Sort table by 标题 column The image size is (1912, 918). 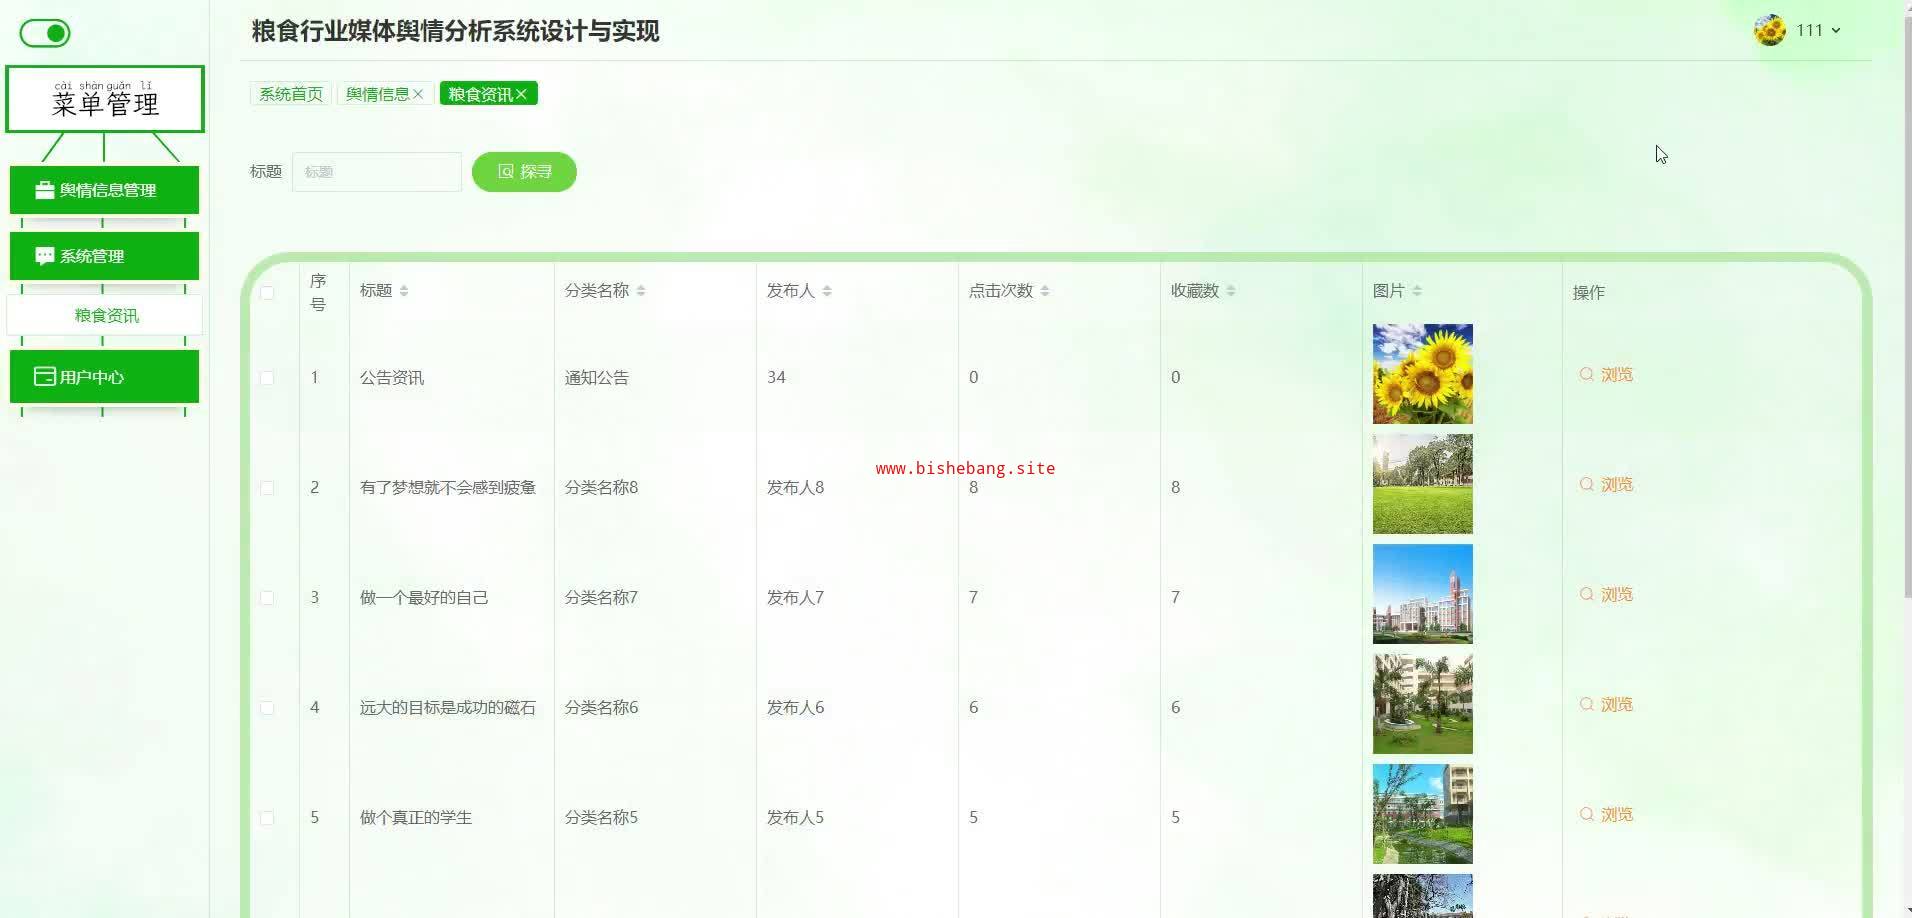click(x=404, y=291)
